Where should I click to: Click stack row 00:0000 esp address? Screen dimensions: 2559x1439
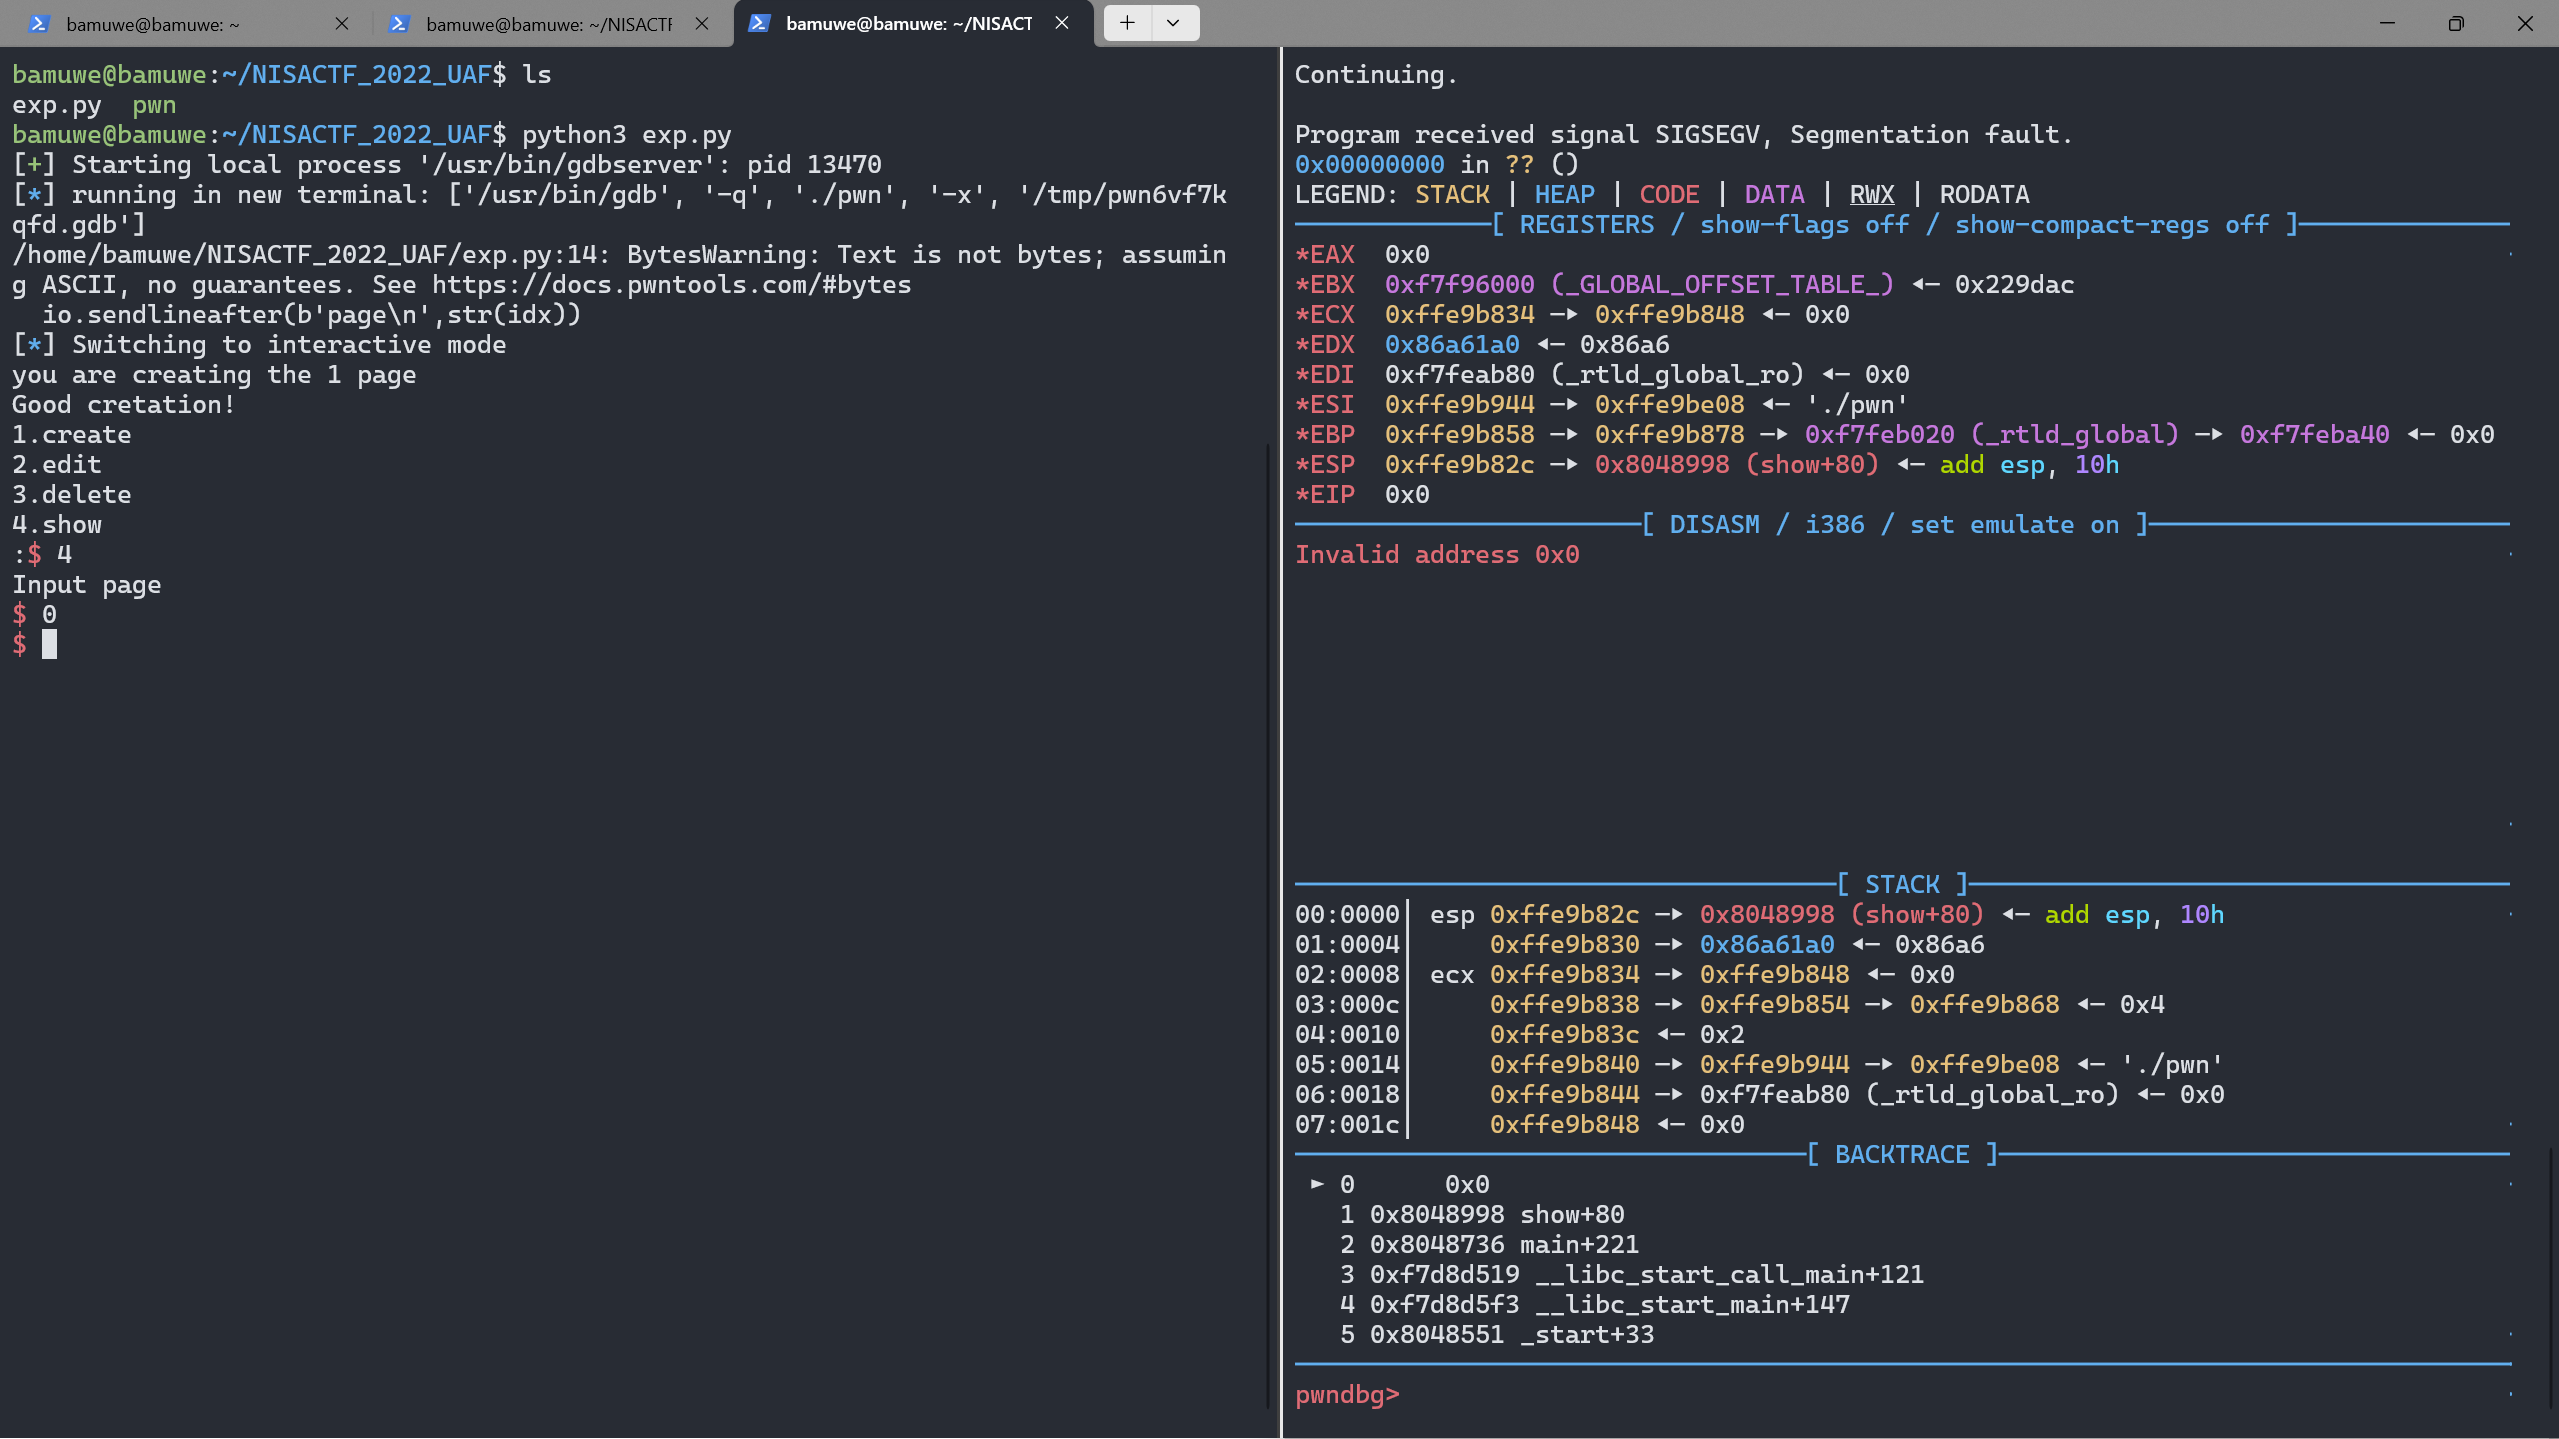pyautogui.click(x=1565, y=915)
